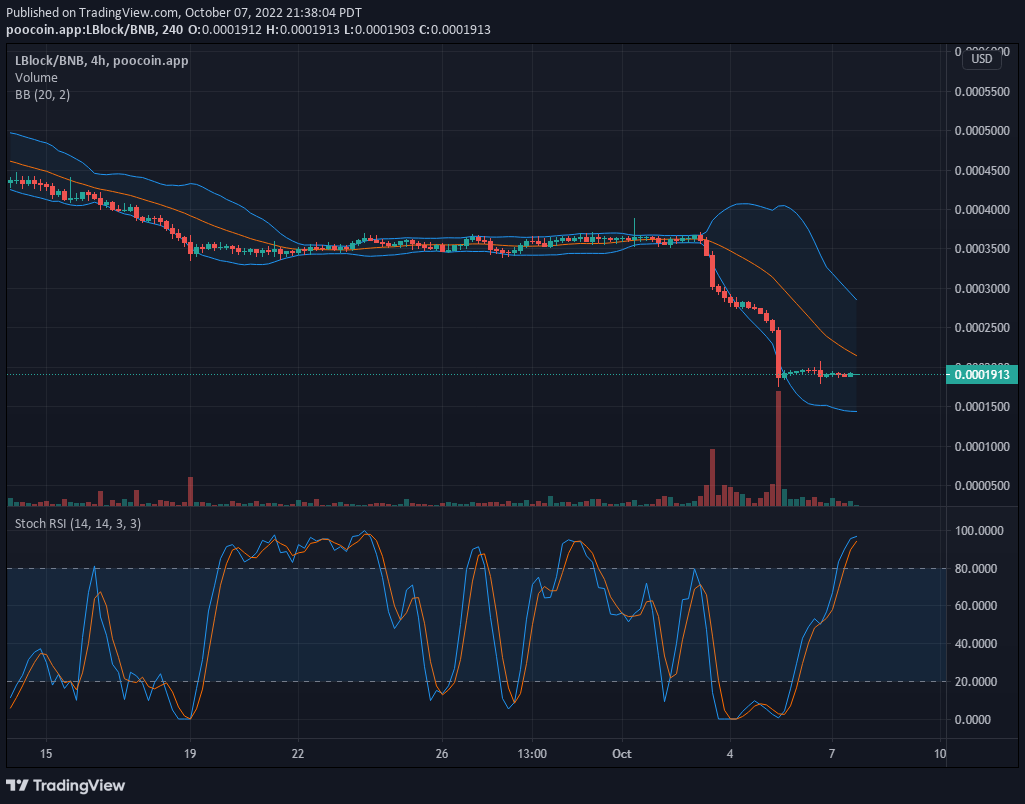Click the 15 date label on time axis
The height and width of the screenshot is (804, 1025).
(46, 754)
